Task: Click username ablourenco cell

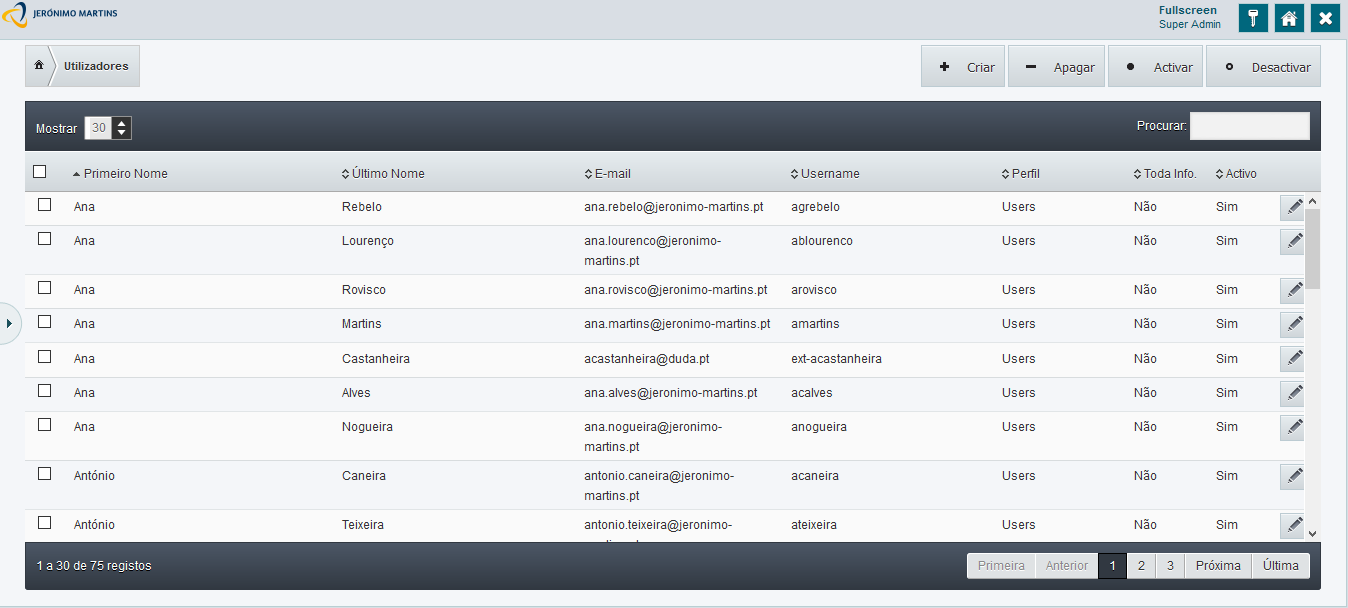Action: 821,241
